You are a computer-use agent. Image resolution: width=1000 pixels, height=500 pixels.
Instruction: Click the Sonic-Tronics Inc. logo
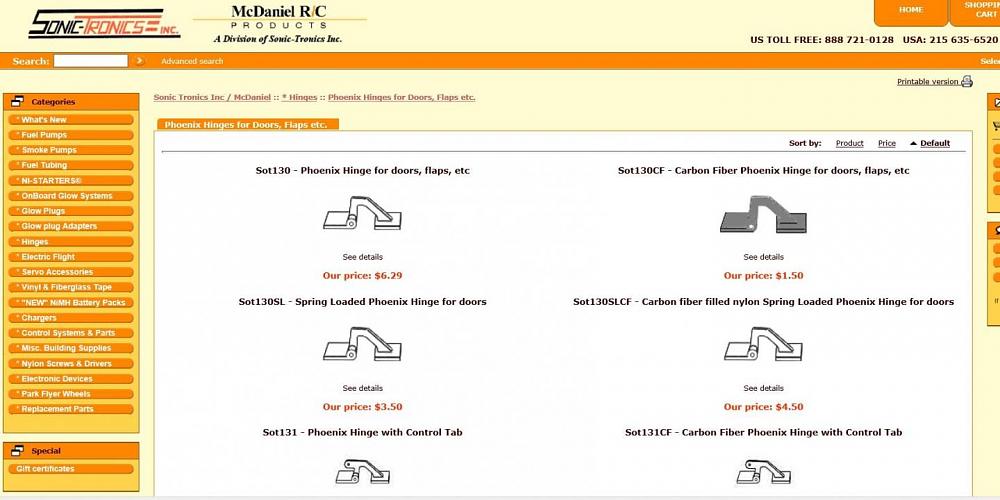(x=104, y=24)
